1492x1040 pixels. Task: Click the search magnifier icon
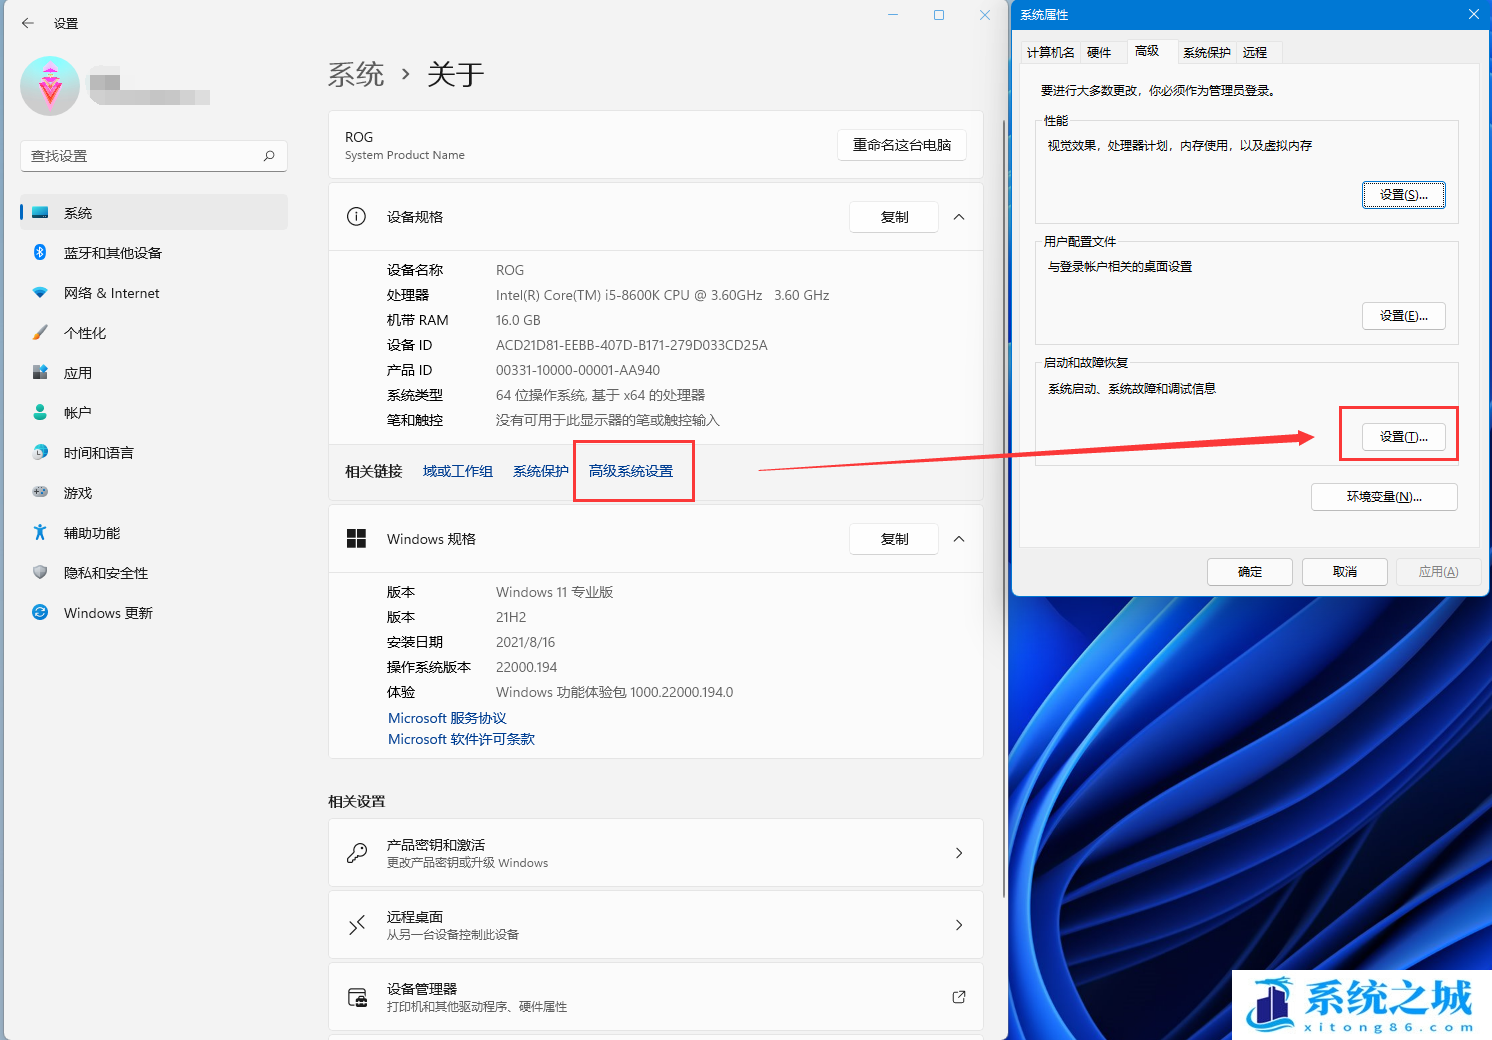tap(269, 156)
